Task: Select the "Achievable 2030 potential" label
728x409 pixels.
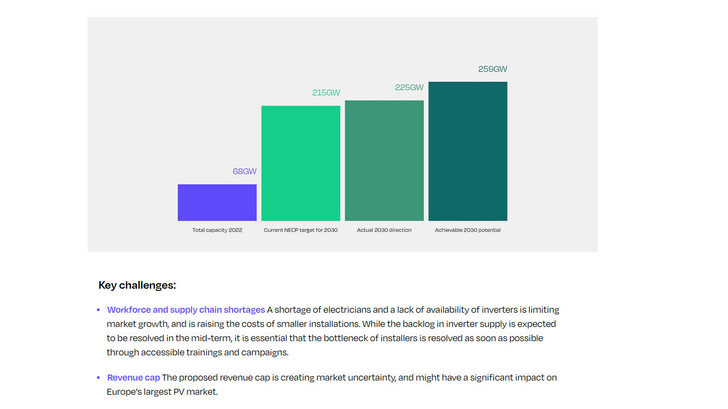Action: pos(467,230)
